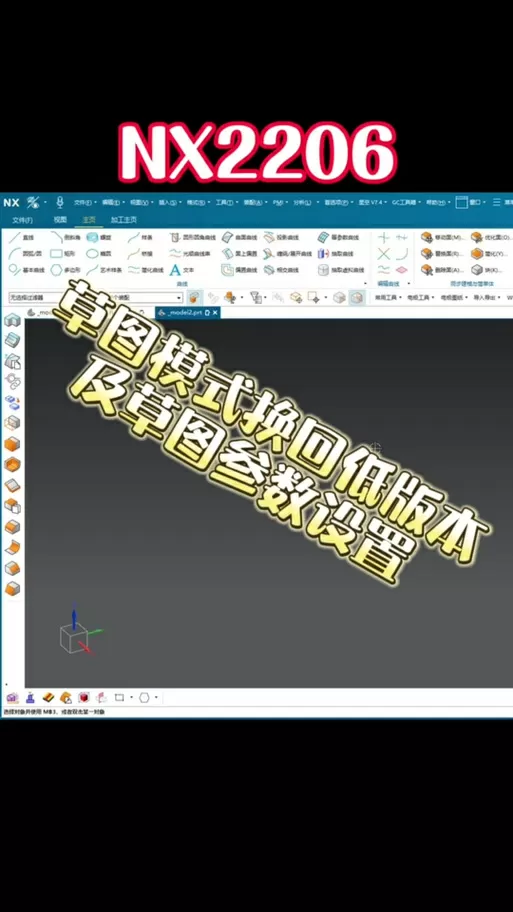Click the 相交曲线 intersection curve tool
This screenshot has height=912, width=513.
(x=281, y=270)
